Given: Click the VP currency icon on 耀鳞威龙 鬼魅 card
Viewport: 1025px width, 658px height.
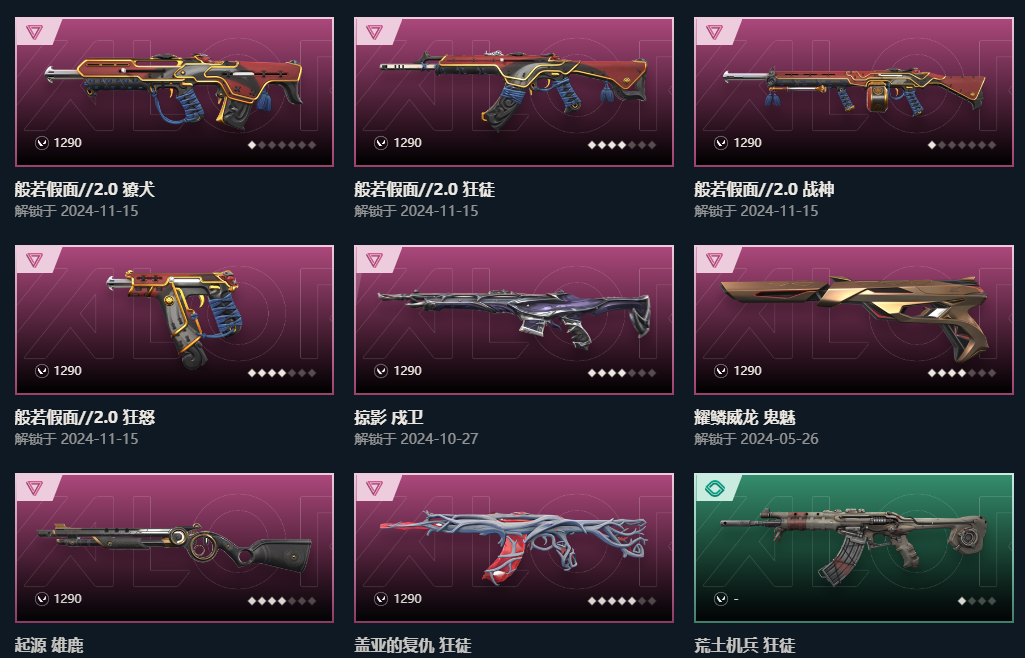Looking at the screenshot, I should point(721,371).
